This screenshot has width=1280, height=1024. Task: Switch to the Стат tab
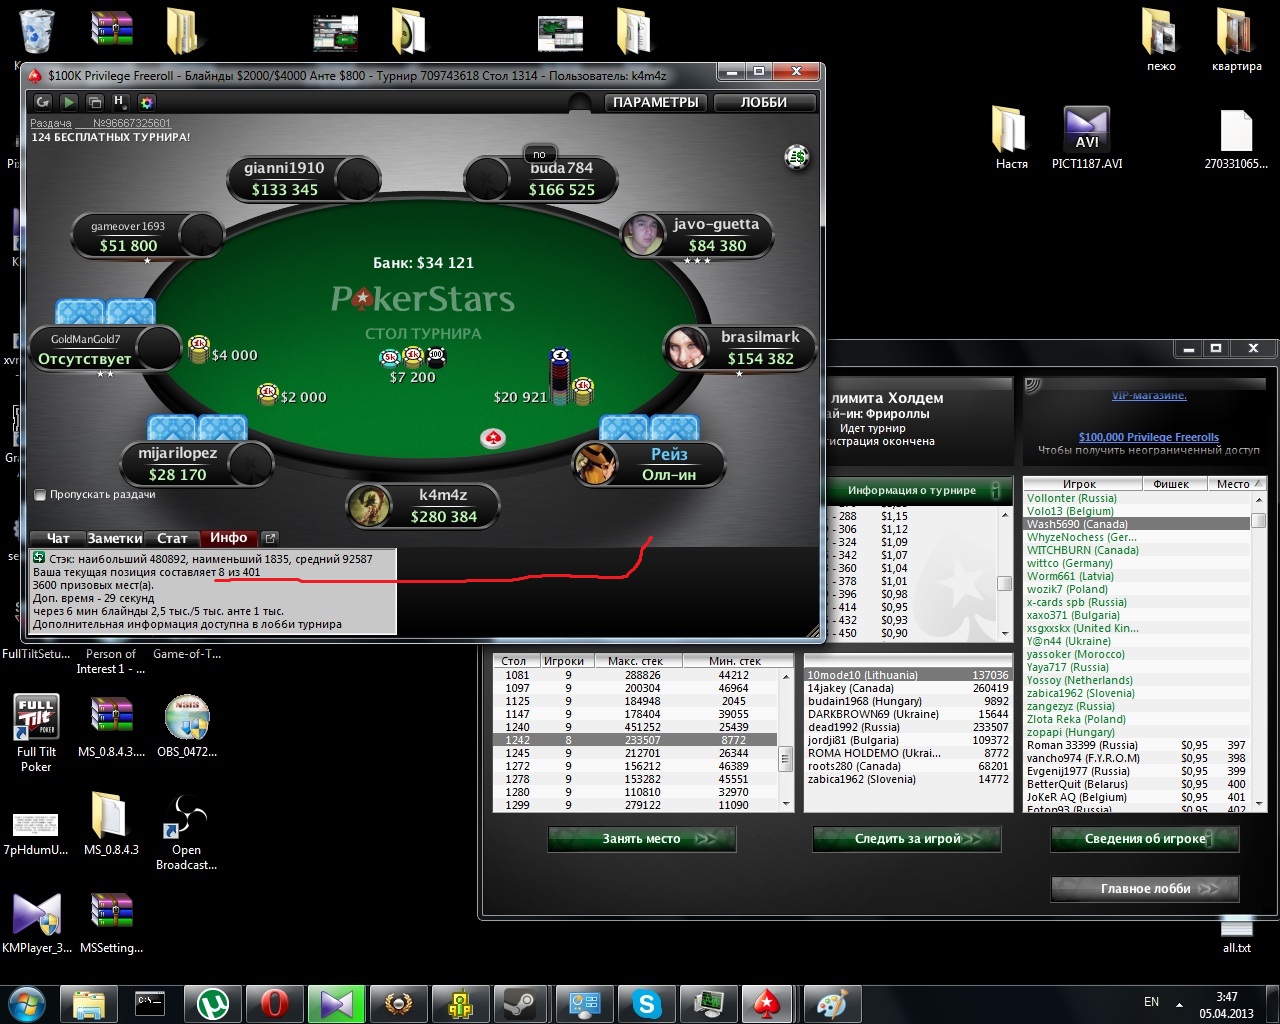click(172, 538)
